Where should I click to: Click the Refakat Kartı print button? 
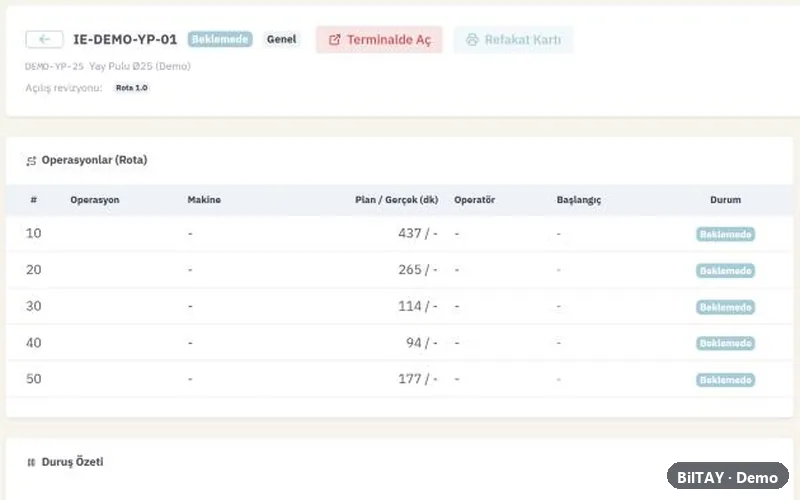coord(514,40)
